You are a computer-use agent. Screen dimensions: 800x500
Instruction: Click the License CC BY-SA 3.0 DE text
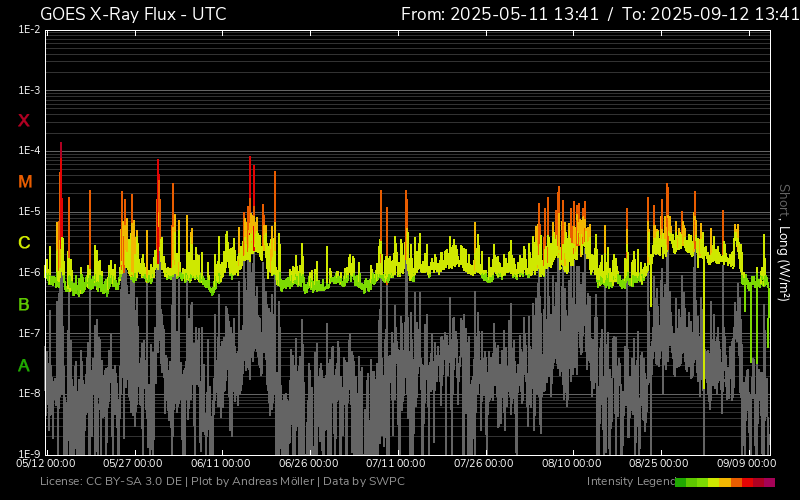point(113,482)
